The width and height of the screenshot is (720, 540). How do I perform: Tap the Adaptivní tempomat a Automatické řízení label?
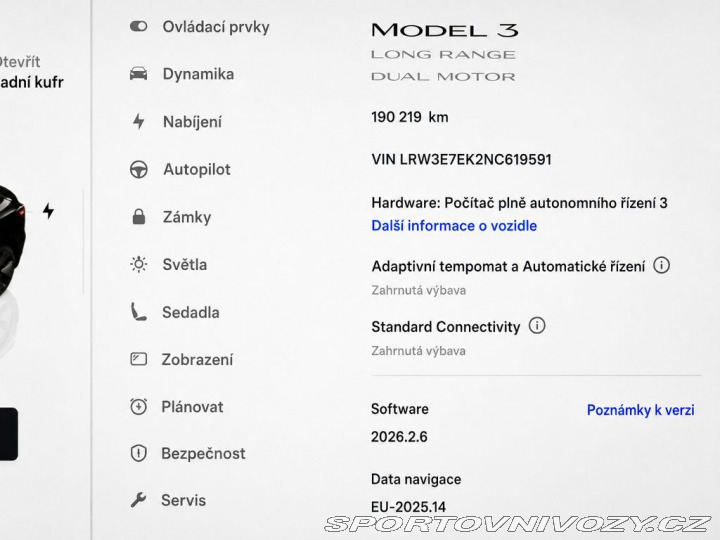[508, 266]
